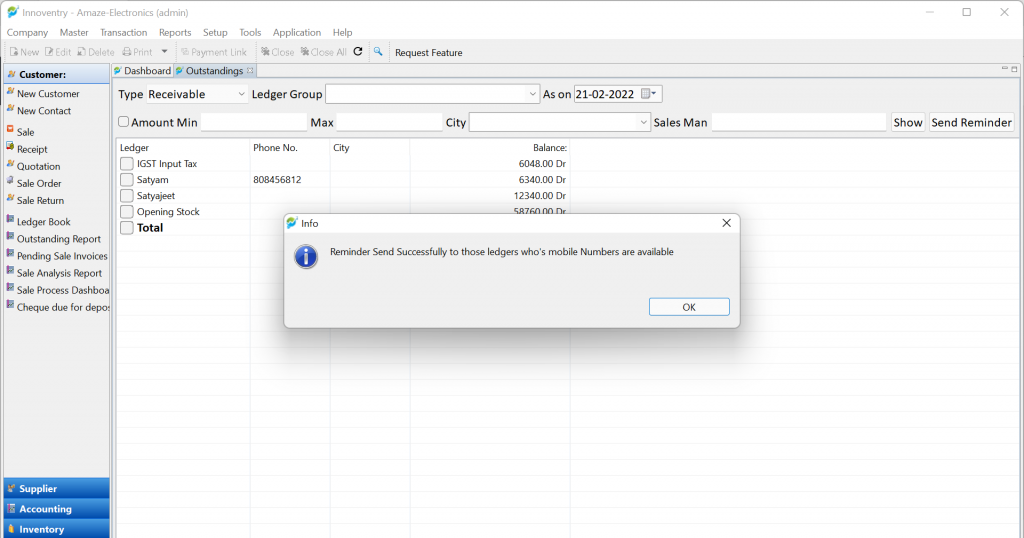The width and height of the screenshot is (1024, 538).
Task: Click the Sale Order icon in sidebar
Action: point(10,180)
